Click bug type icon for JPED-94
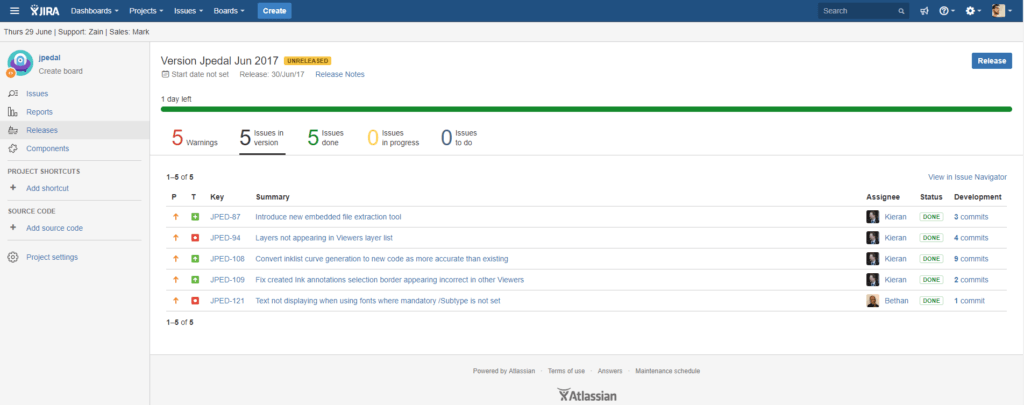This screenshot has width=1024, height=405. click(195, 238)
